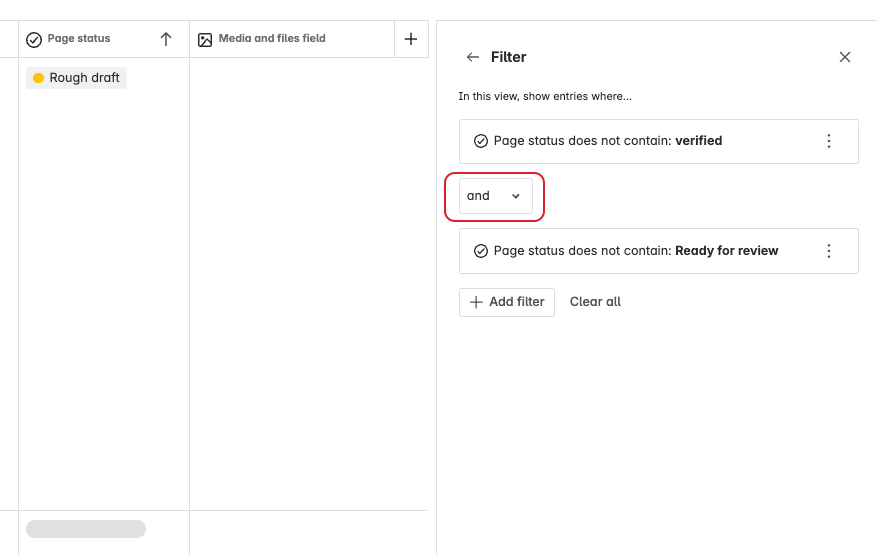Select the "does not contain: verified" filter text
Screen dimensions: 877x555
pos(608,141)
